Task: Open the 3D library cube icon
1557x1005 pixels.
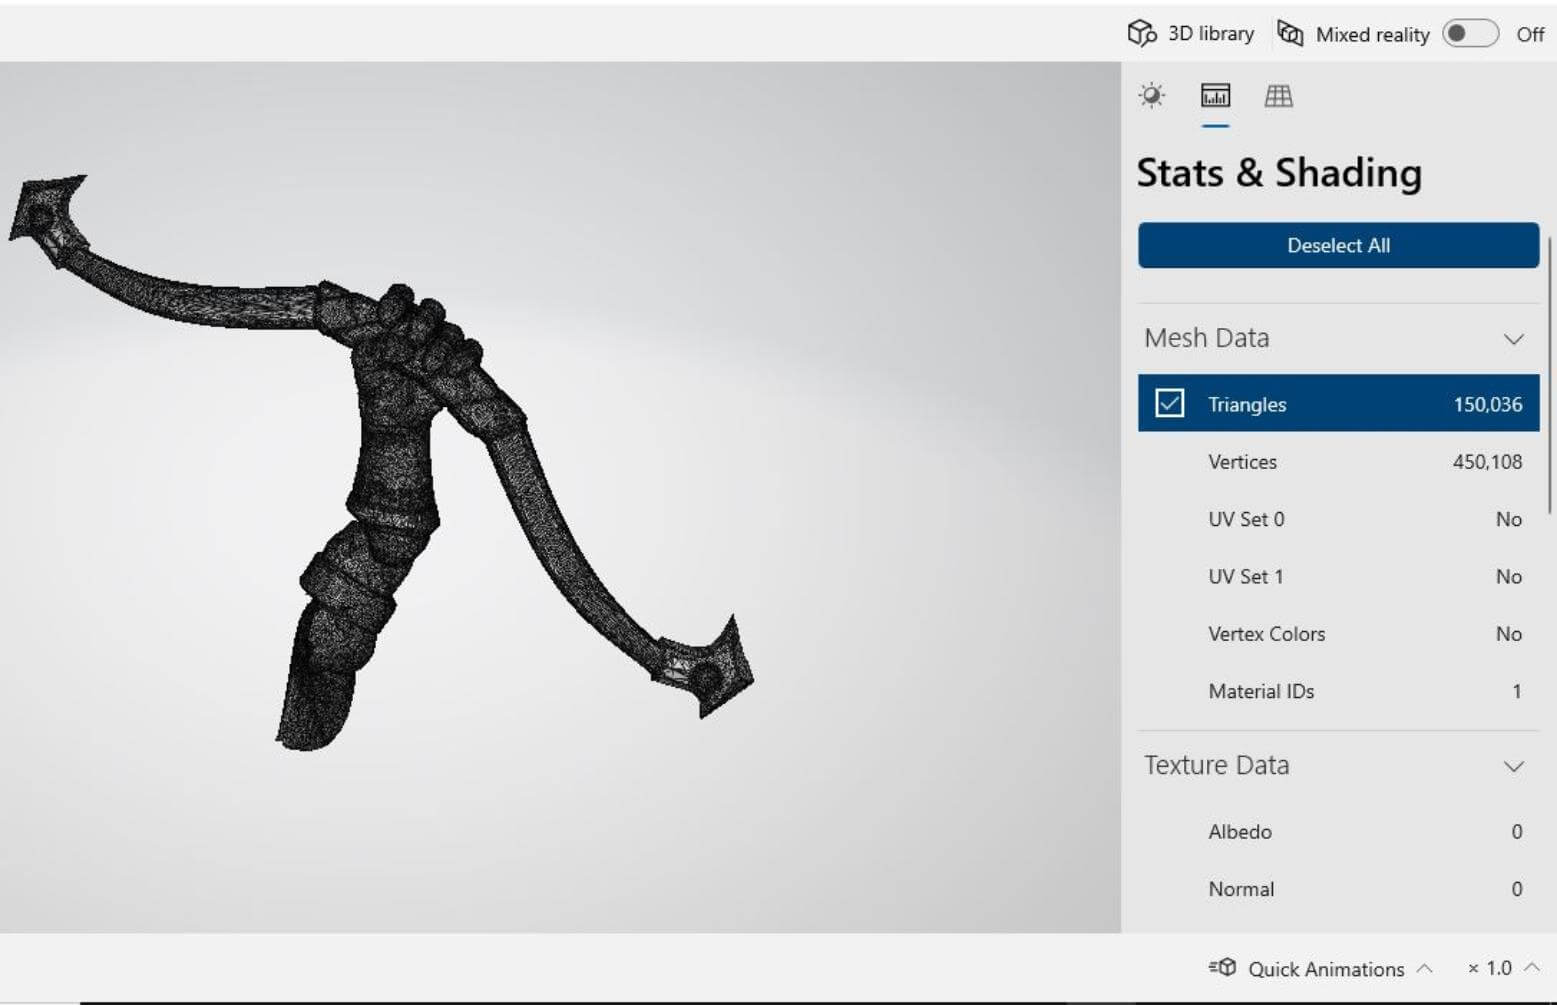Action: (1141, 33)
